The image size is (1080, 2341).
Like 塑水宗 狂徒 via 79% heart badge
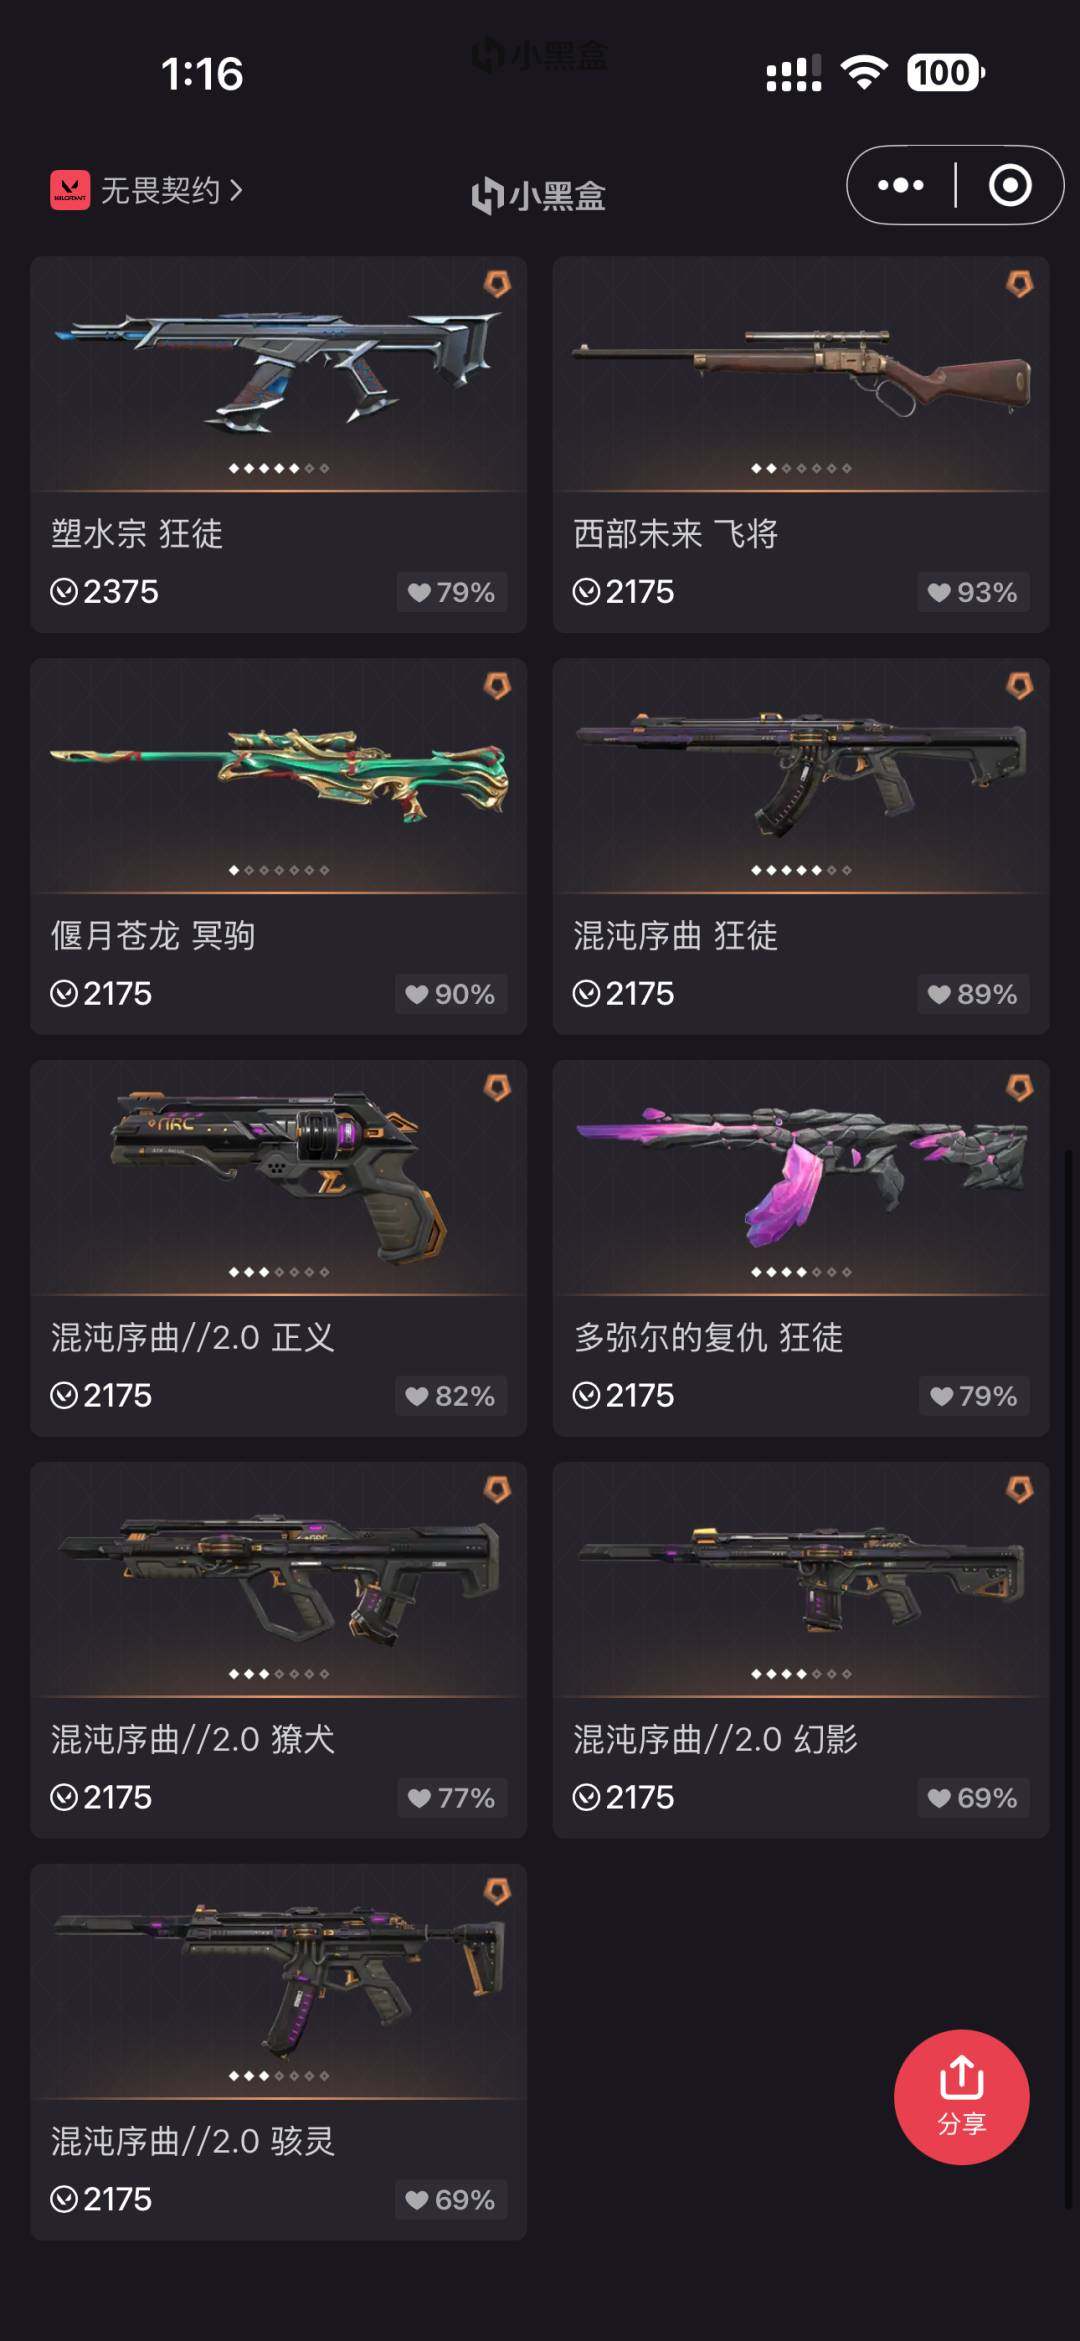tap(452, 592)
